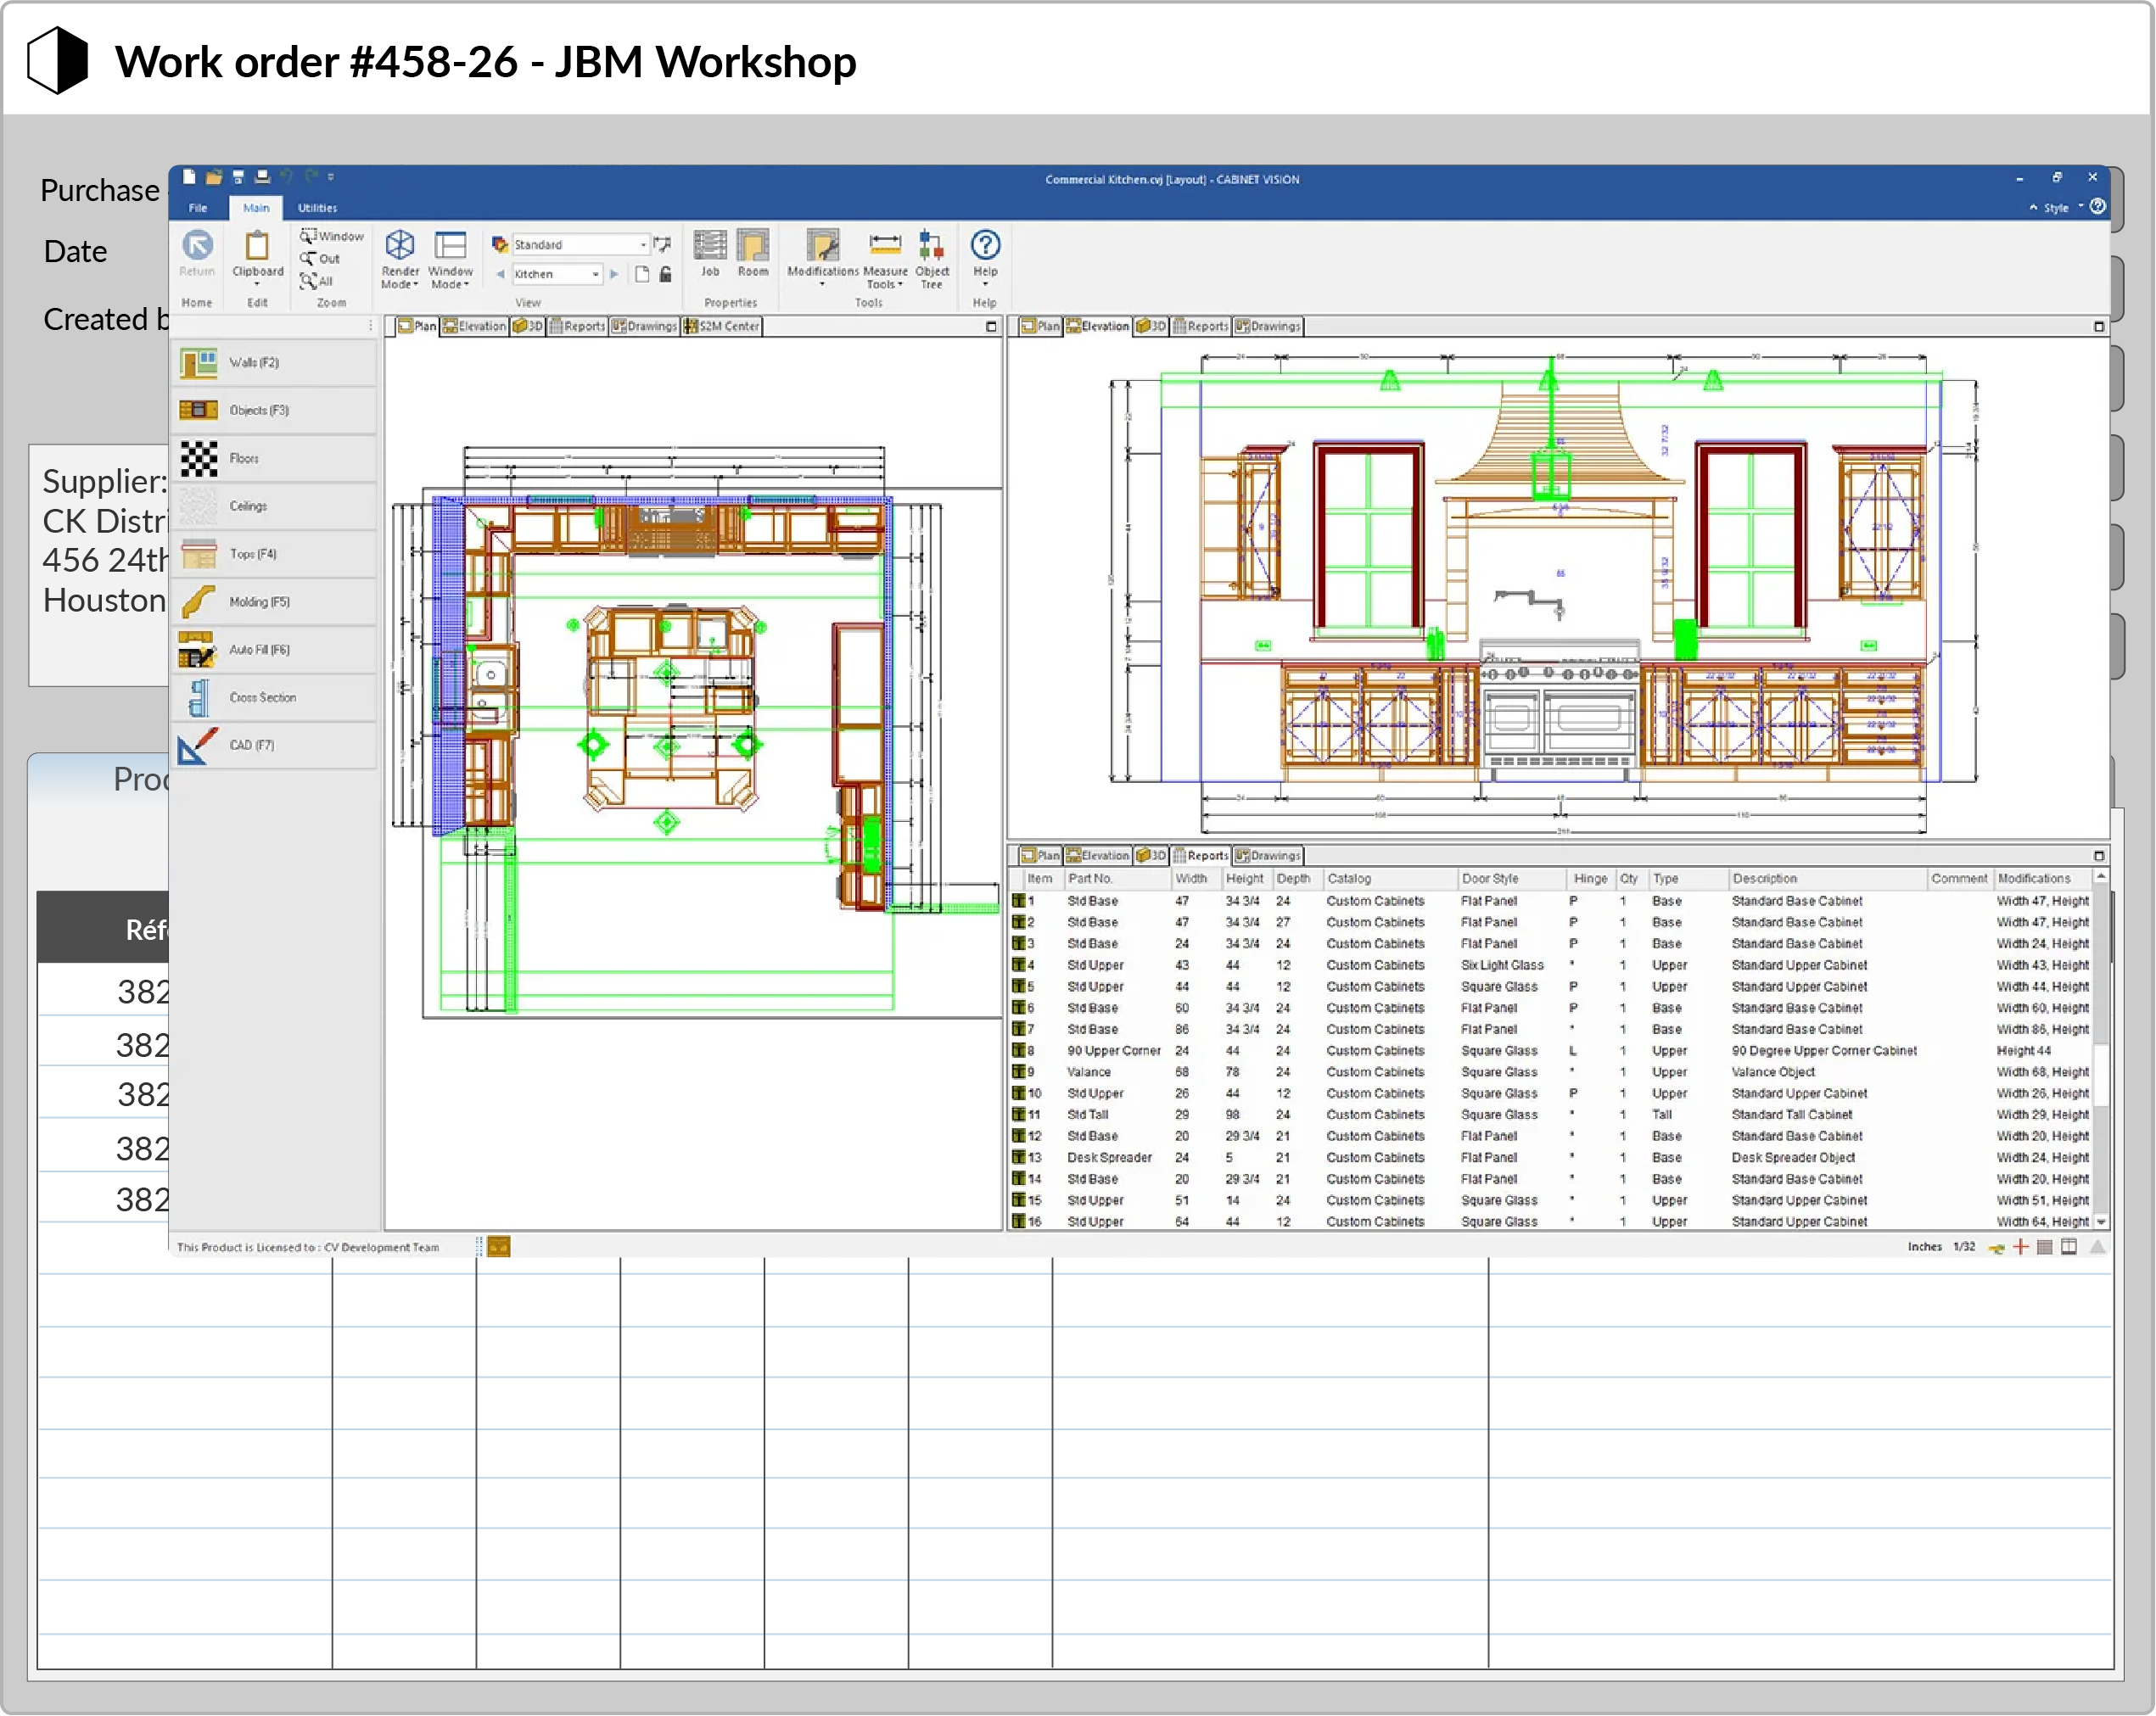
Task: Click the Zoom All button
Action: 317,282
